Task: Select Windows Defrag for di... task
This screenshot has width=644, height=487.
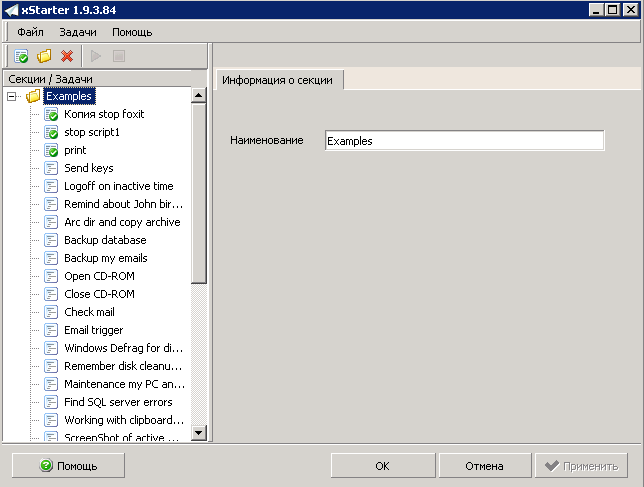Action: (x=124, y=348)
